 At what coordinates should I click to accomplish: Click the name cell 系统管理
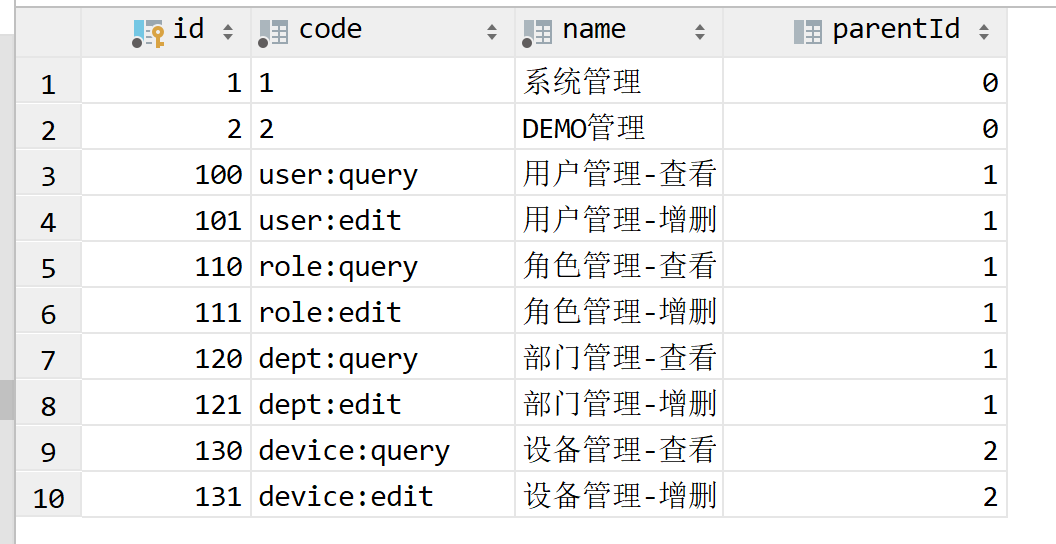(x=619, y=82)
